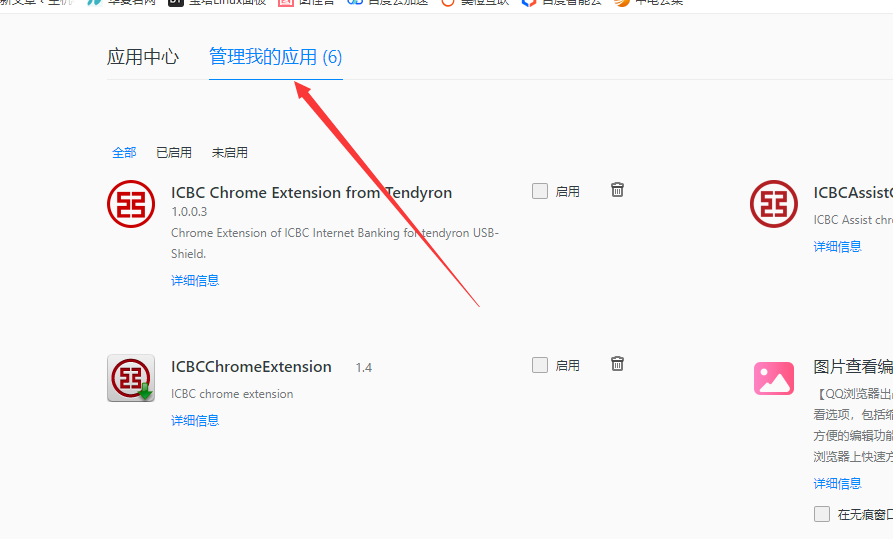This screenshot has height=539, width=893.
Task: Tick the 启用 checkbox for ICBCChromeExtension
Action: click(540, 365)
